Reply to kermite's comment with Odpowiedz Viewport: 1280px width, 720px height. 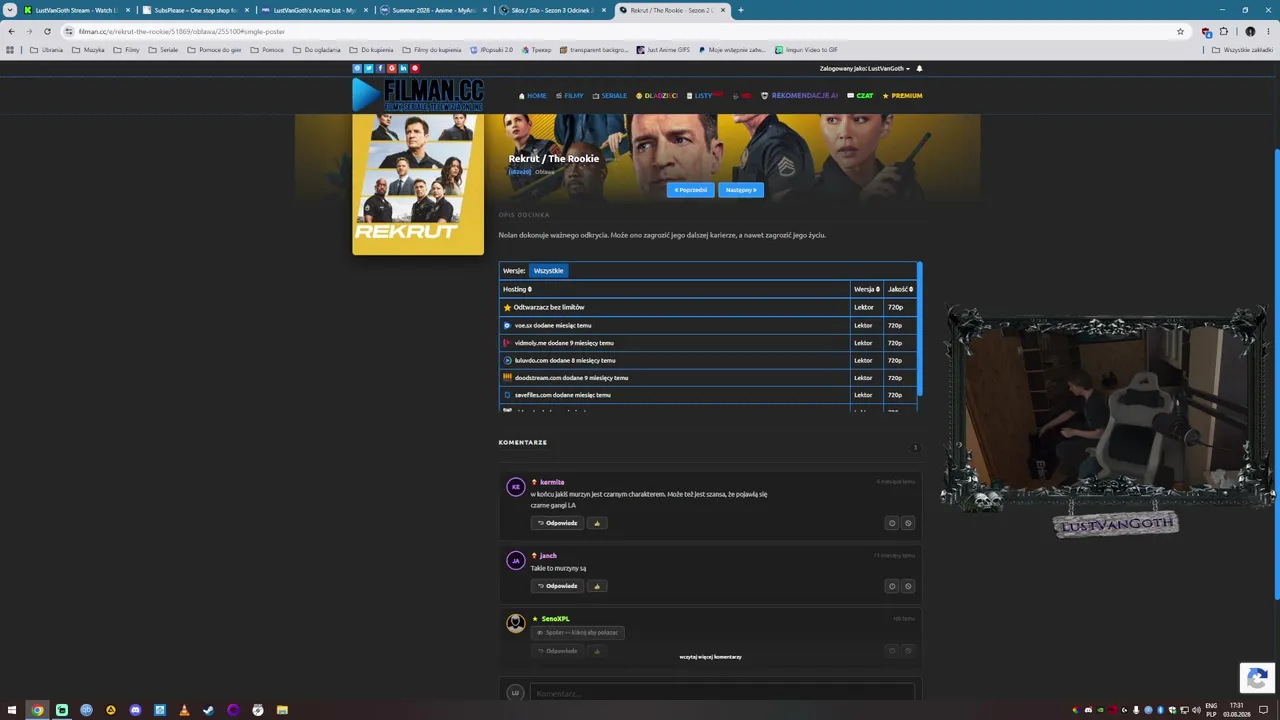coord(557,523)
